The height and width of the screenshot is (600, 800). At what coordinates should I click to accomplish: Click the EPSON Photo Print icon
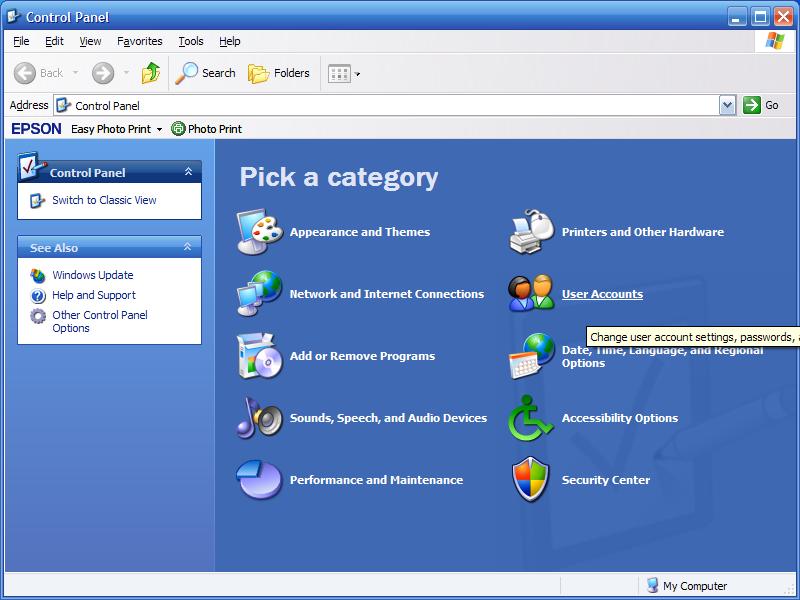click(x=178, y=129)
